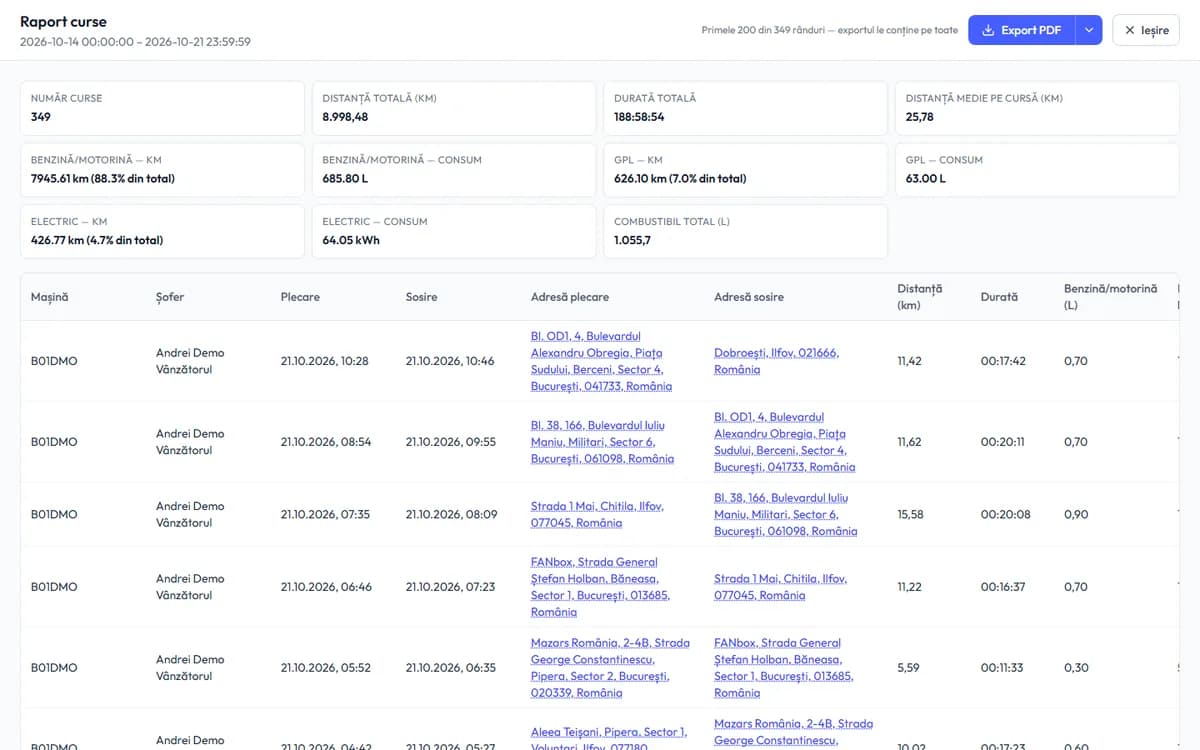Click the report date range 2026-10-14 – 2026-10-21

coord(135,42)
